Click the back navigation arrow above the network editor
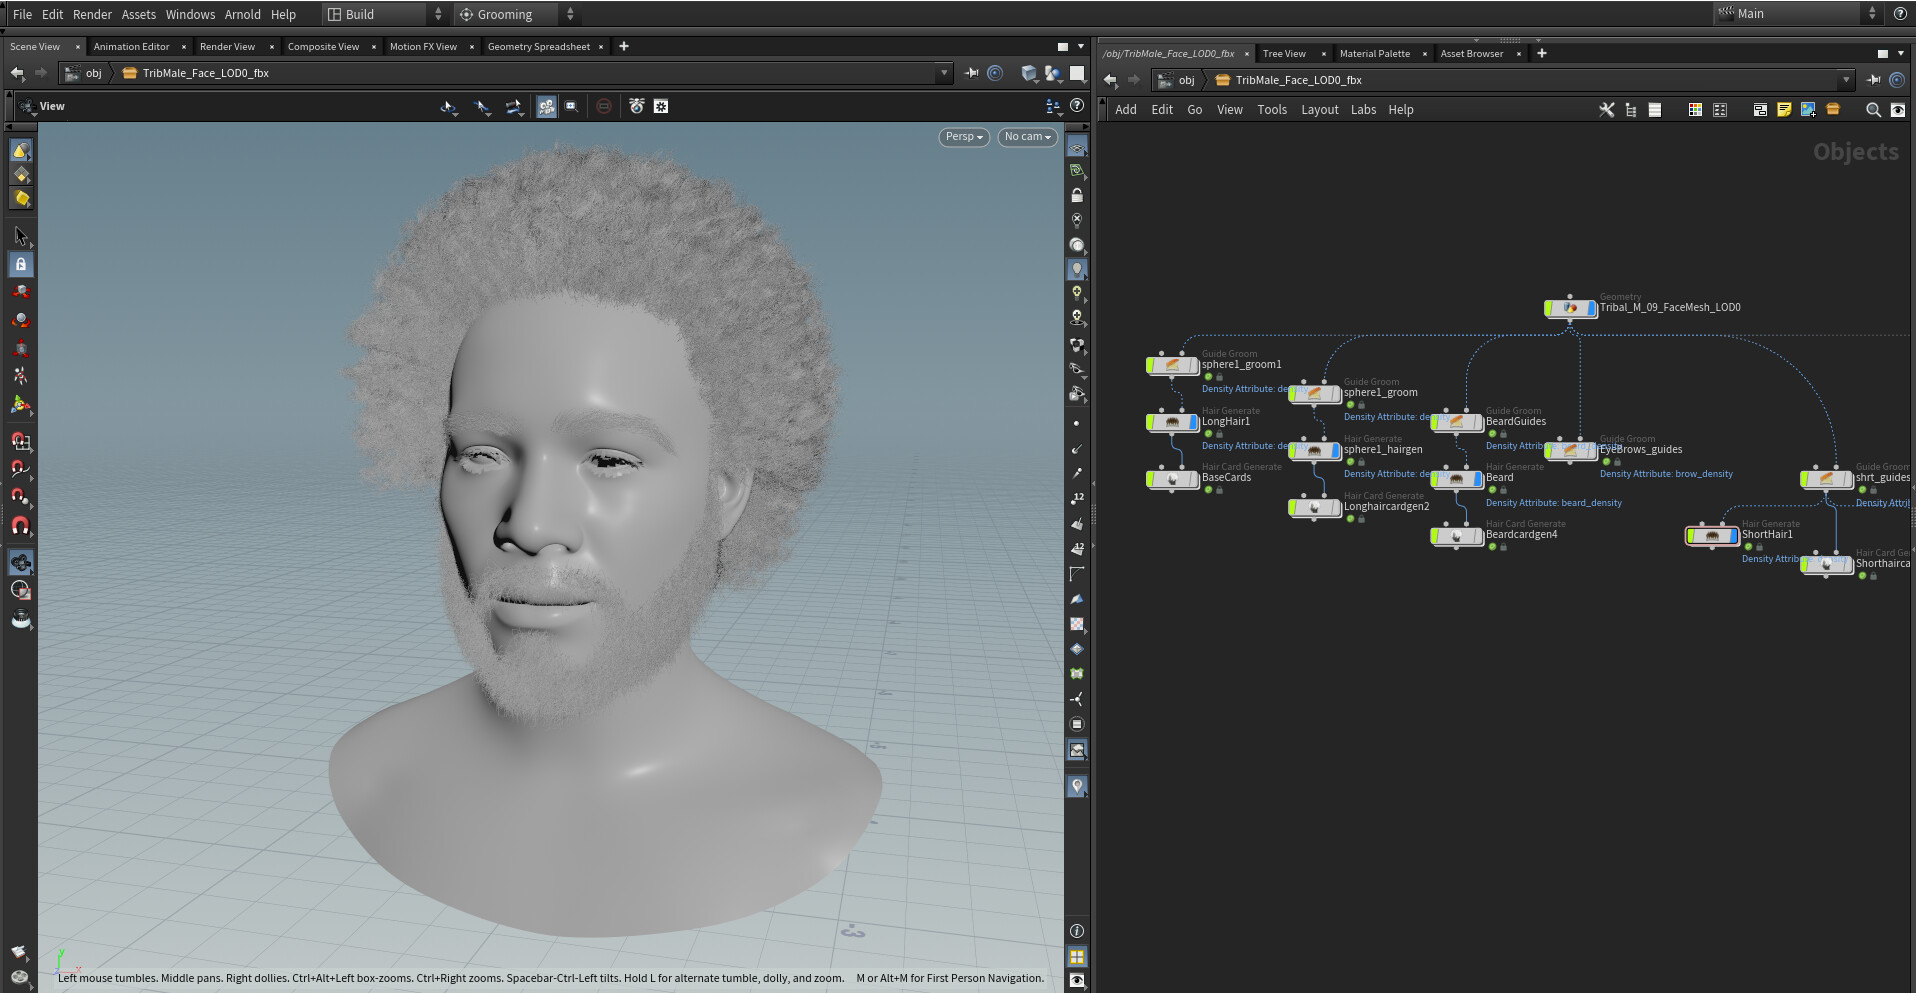The image size is (1916, 993). 1112,80
